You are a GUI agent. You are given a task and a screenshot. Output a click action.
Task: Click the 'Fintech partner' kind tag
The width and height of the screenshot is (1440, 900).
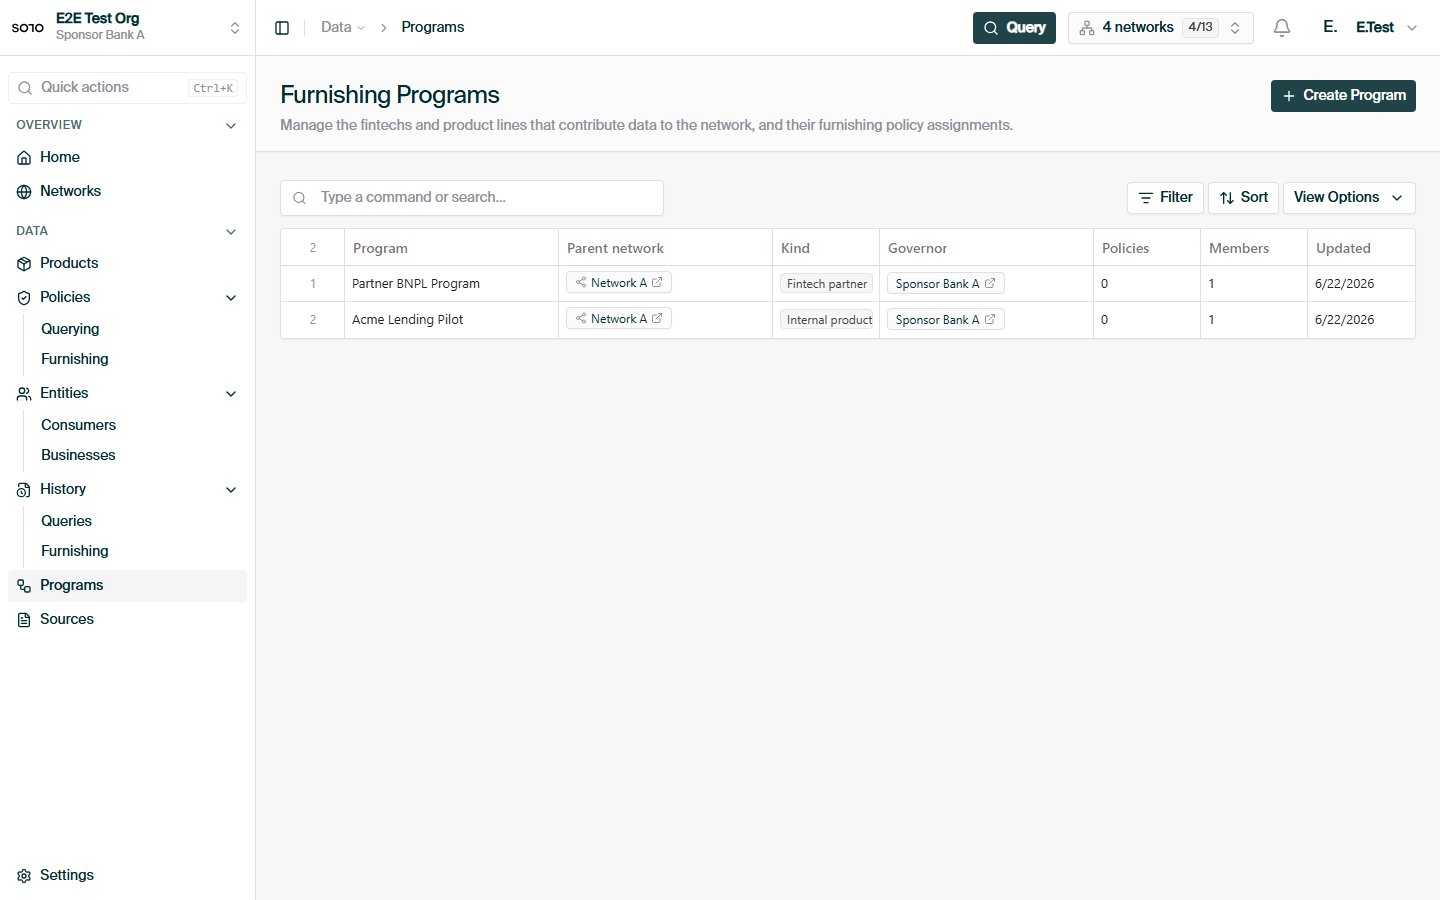pos(826,284)
